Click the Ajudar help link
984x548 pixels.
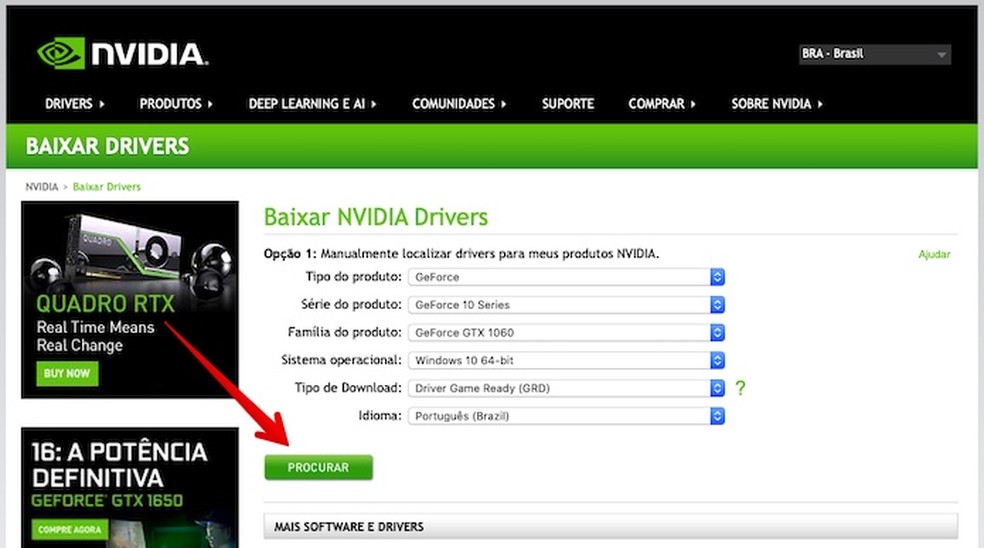tap(934, 255)
